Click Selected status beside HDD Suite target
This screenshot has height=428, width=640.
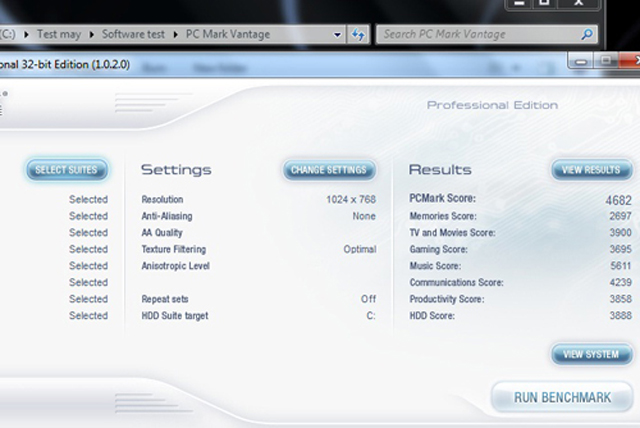tap(89, 316)
